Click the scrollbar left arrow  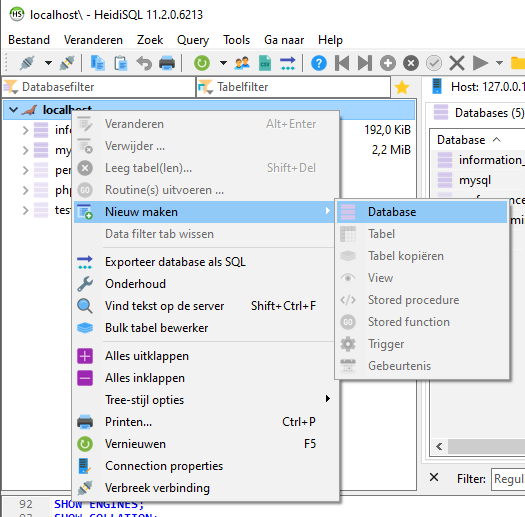tap(439, 446)
